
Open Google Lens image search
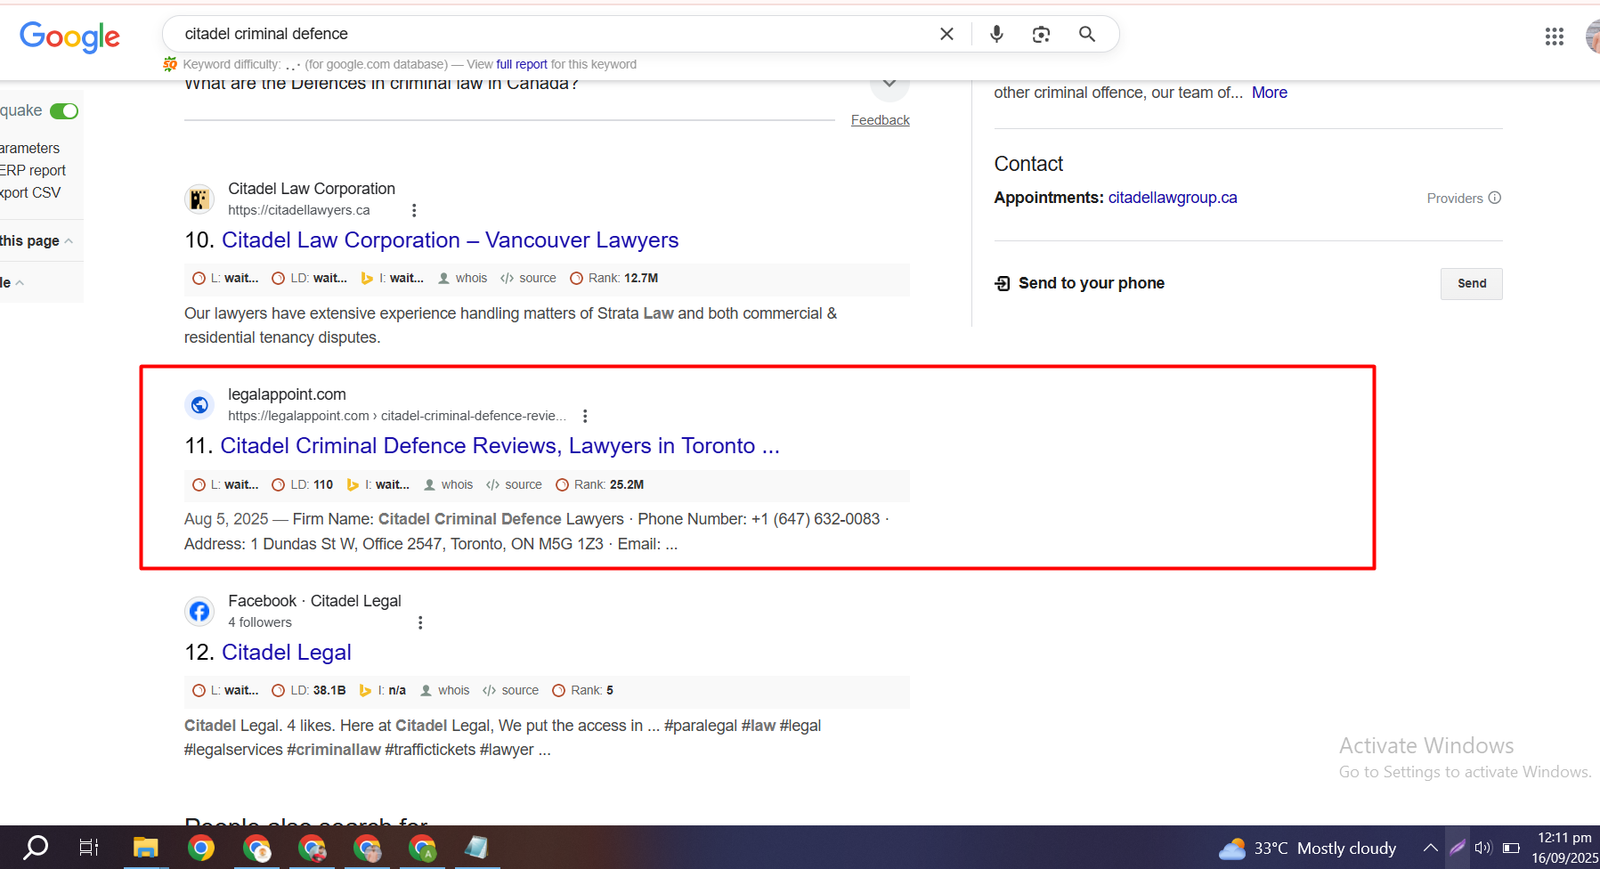(1041, 34)
